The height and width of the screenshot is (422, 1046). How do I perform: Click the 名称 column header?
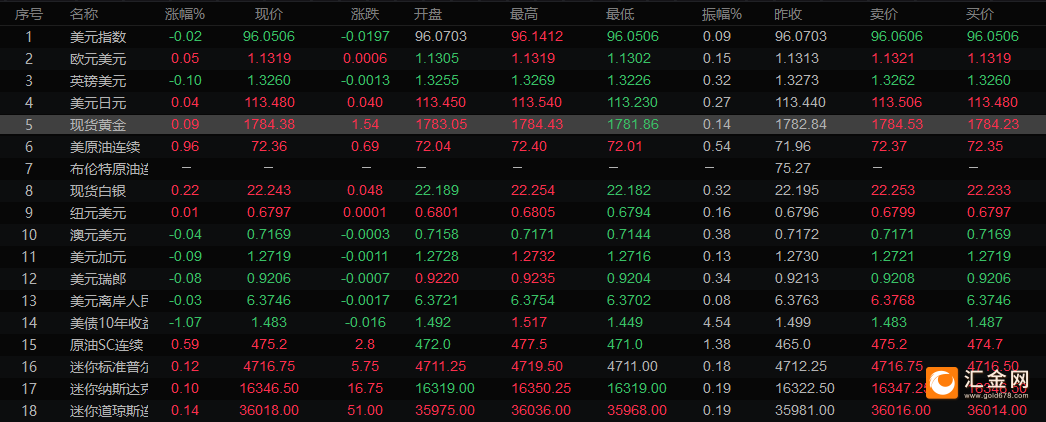[83, 13]
